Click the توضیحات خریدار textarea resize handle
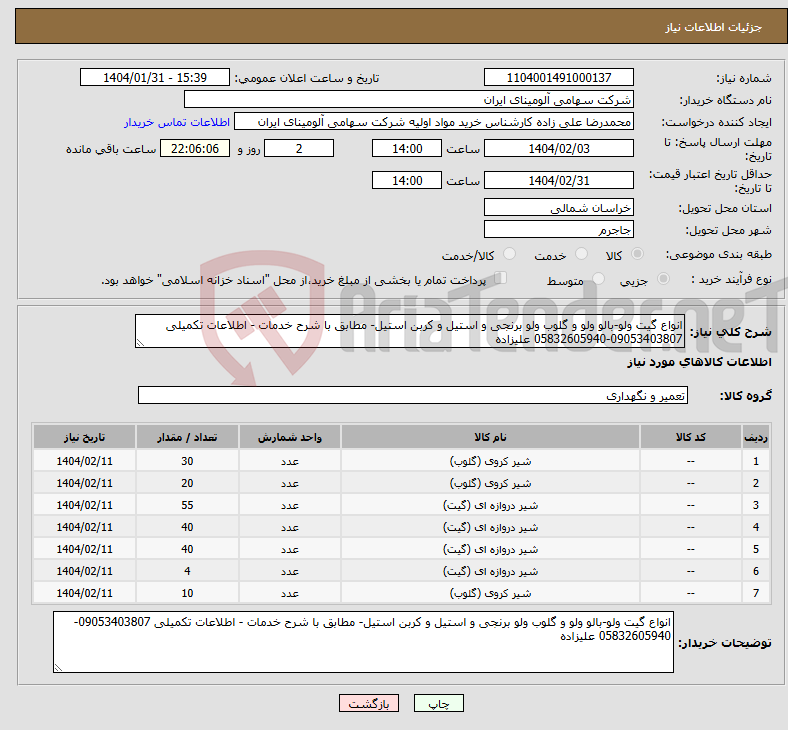 click(x=58, y=667)
